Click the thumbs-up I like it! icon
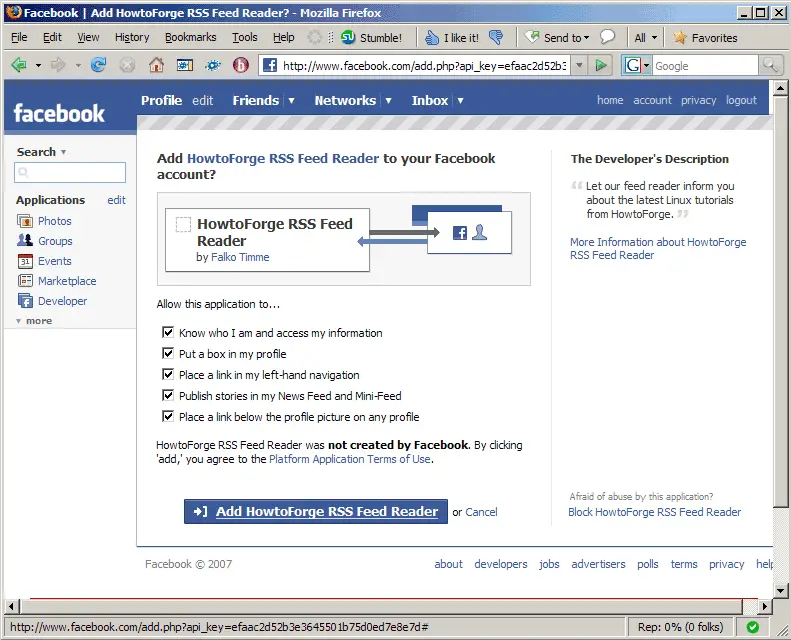Screen dimensions: 791x640 (x=432, y=37)
